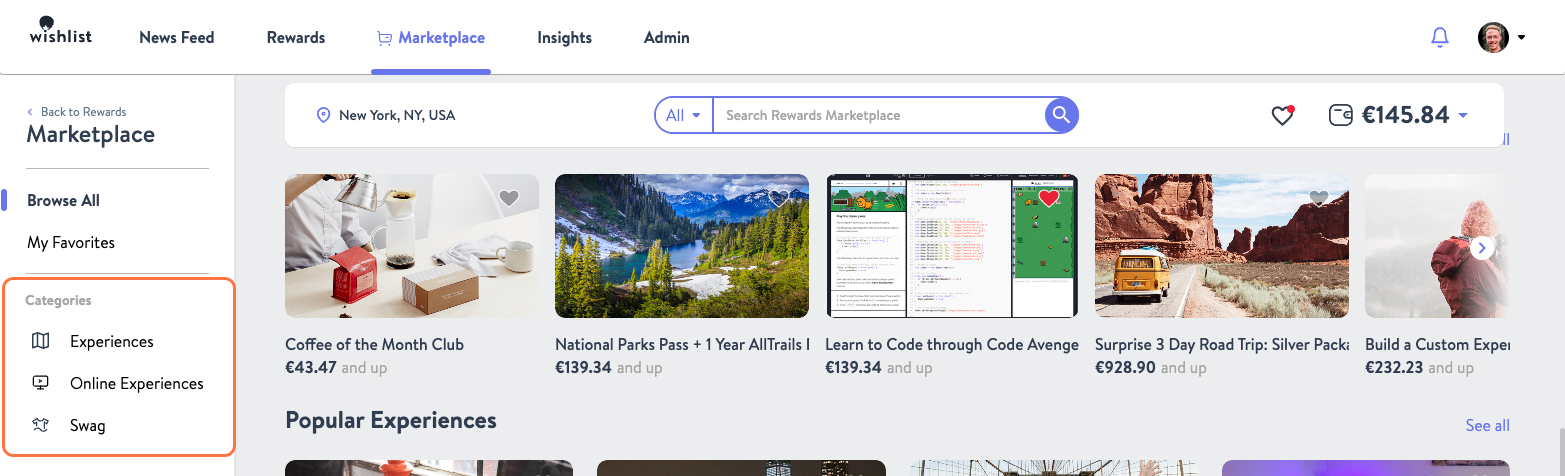Go to the Insights tab
Viewport: 1565px width, 476px height.
coord(565,38)
